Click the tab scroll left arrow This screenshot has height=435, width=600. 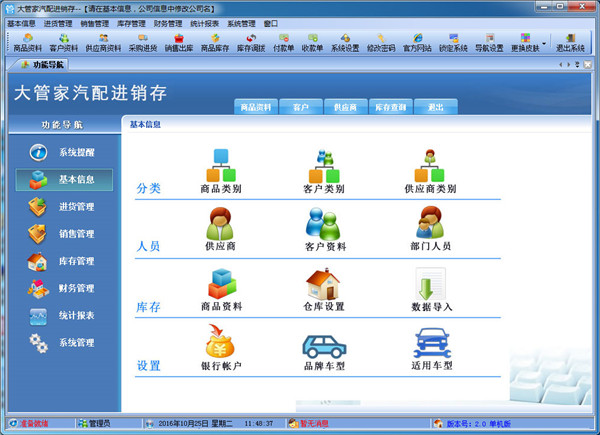(561, 65)
